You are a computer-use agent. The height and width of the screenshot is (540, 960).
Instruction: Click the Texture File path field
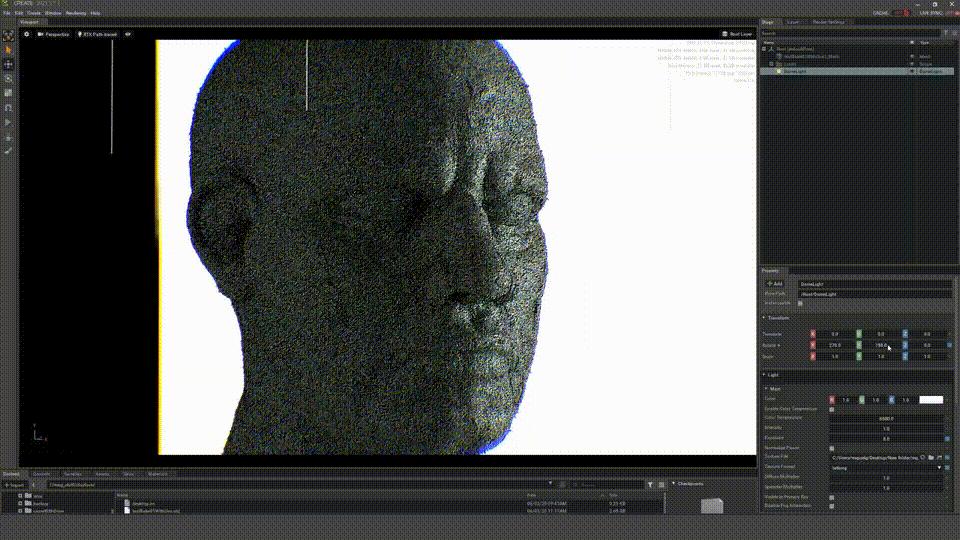point(874,457)
